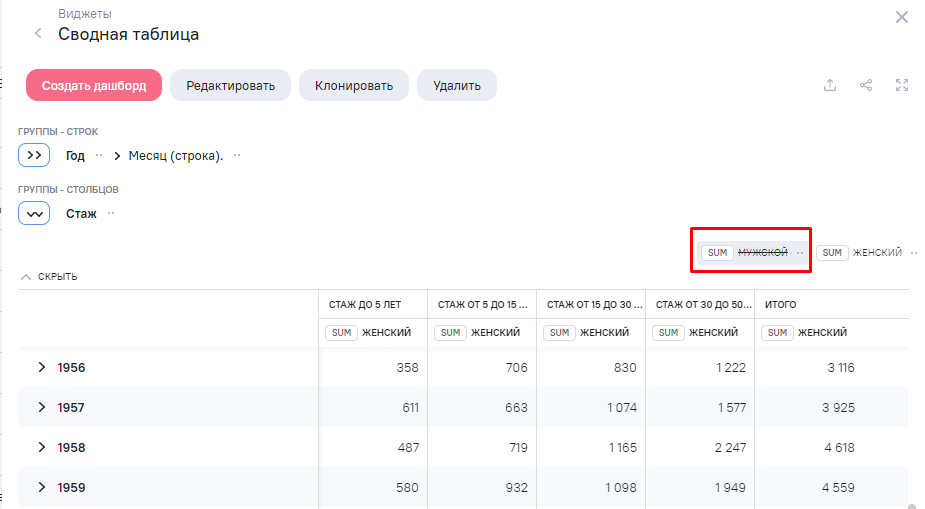The height and width of the screenshot is (509, 925).
Task: Open options dots next to Год
Action: click(99, 156)
